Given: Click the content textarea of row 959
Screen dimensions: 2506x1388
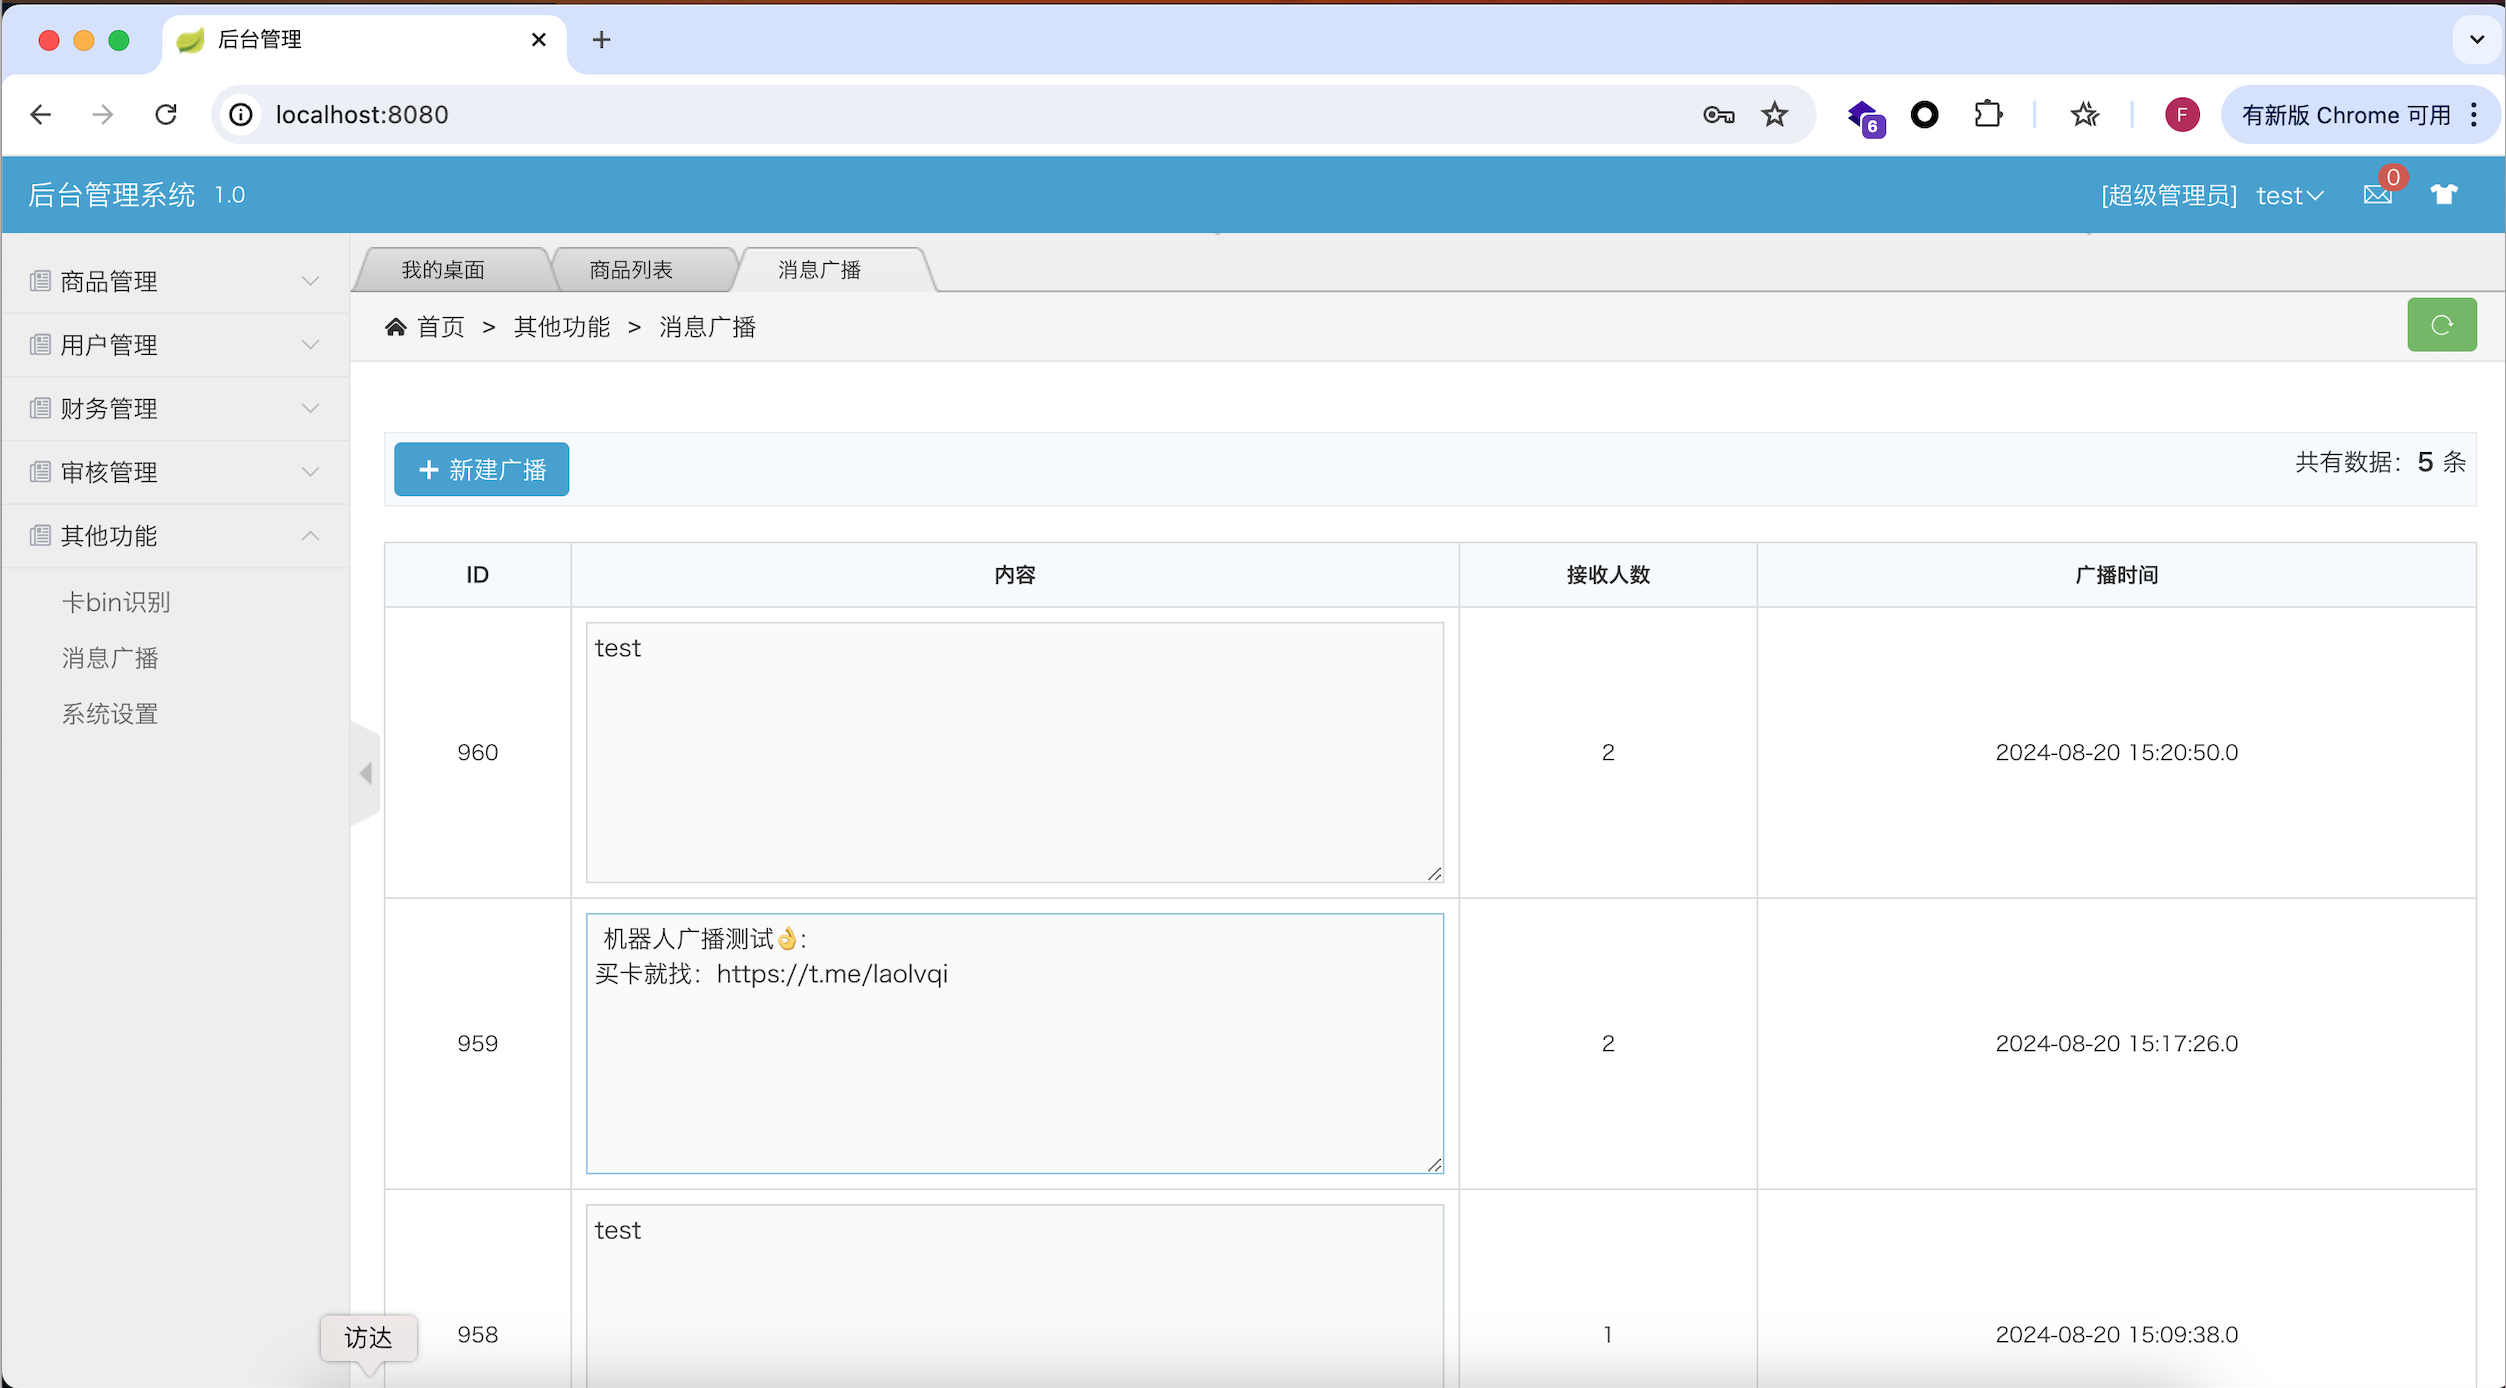Looking at the screenshot, I should click(1015, 1043).
